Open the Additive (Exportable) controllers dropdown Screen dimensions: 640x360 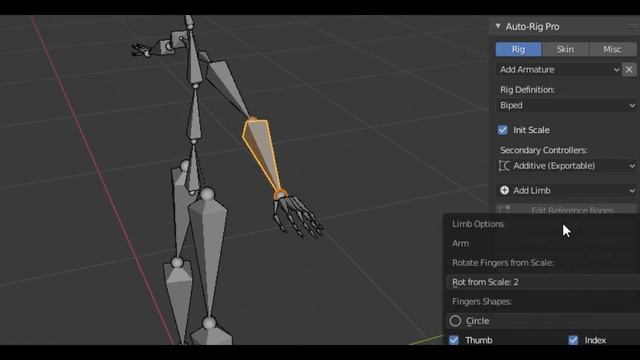pos(566,166)
